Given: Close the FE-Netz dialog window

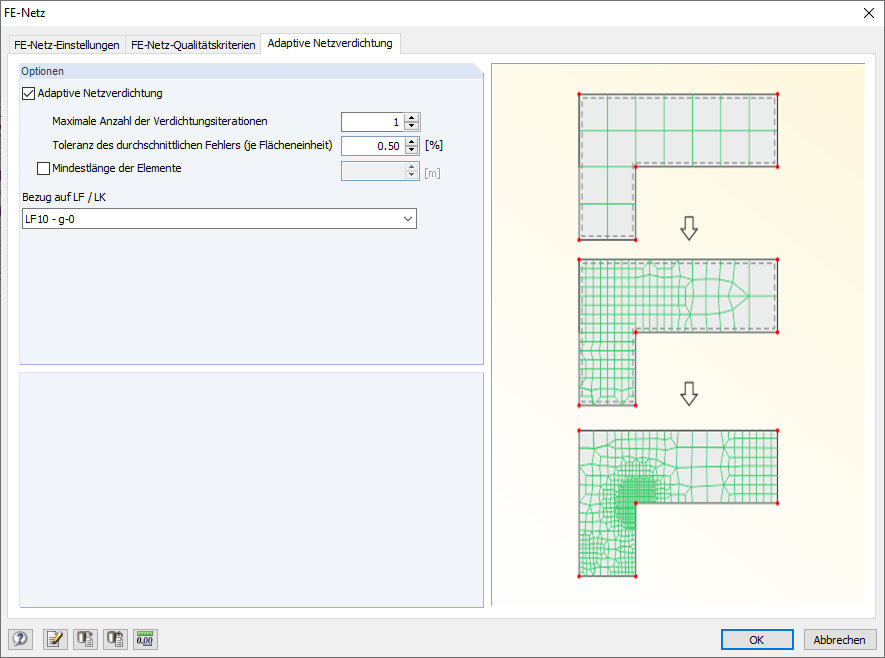Looking at the screenshot, I should tap(869, 13).
